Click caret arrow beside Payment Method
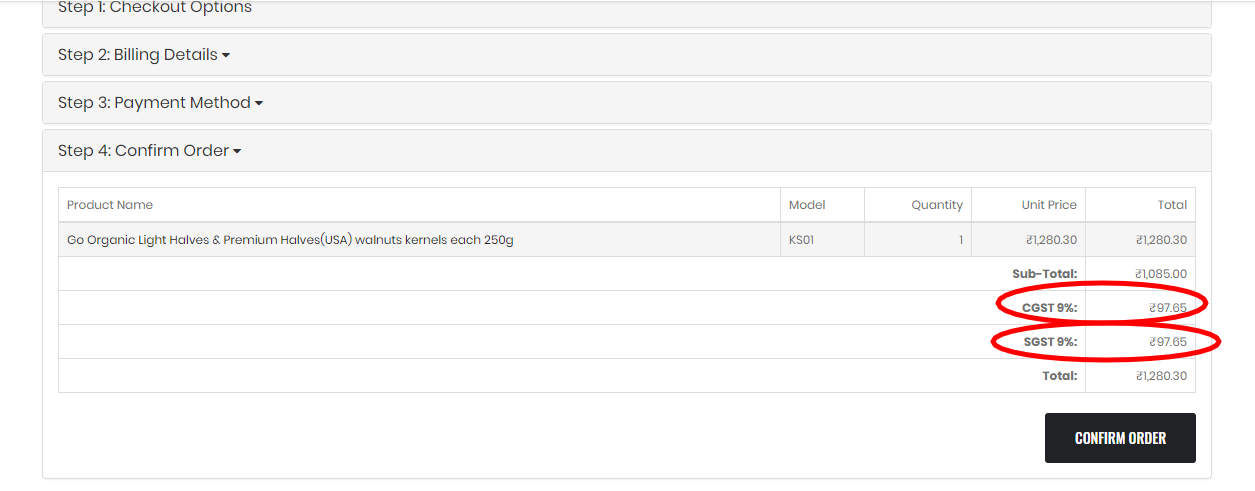 259,104
